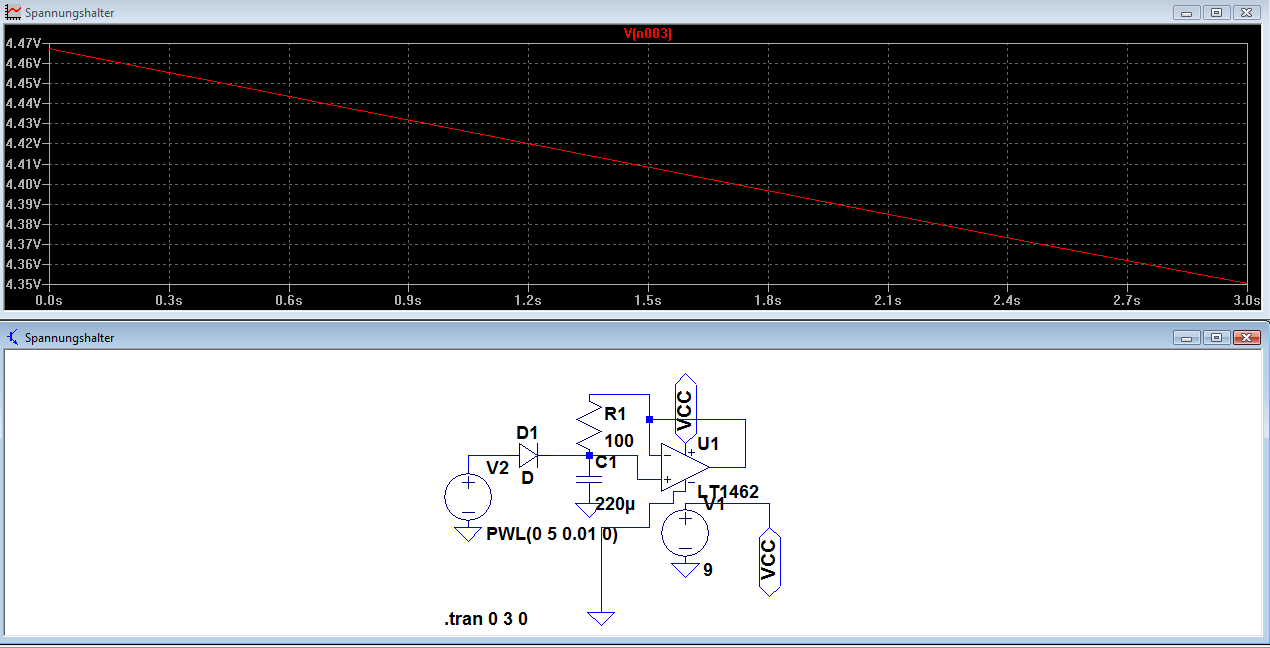Click the plot window icon in title bar
The width and height of the screenshot is (1270, 648).
coord(13,13)
